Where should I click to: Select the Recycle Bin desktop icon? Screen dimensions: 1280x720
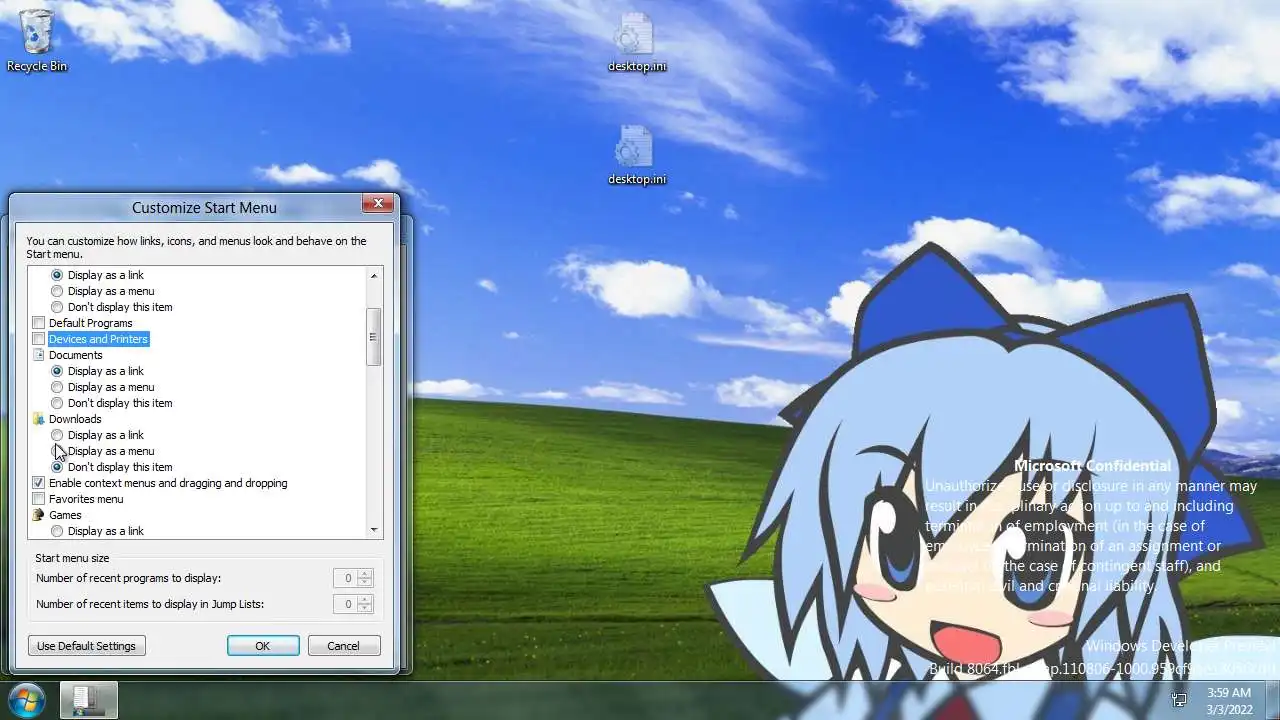click(x=37, y=40)
